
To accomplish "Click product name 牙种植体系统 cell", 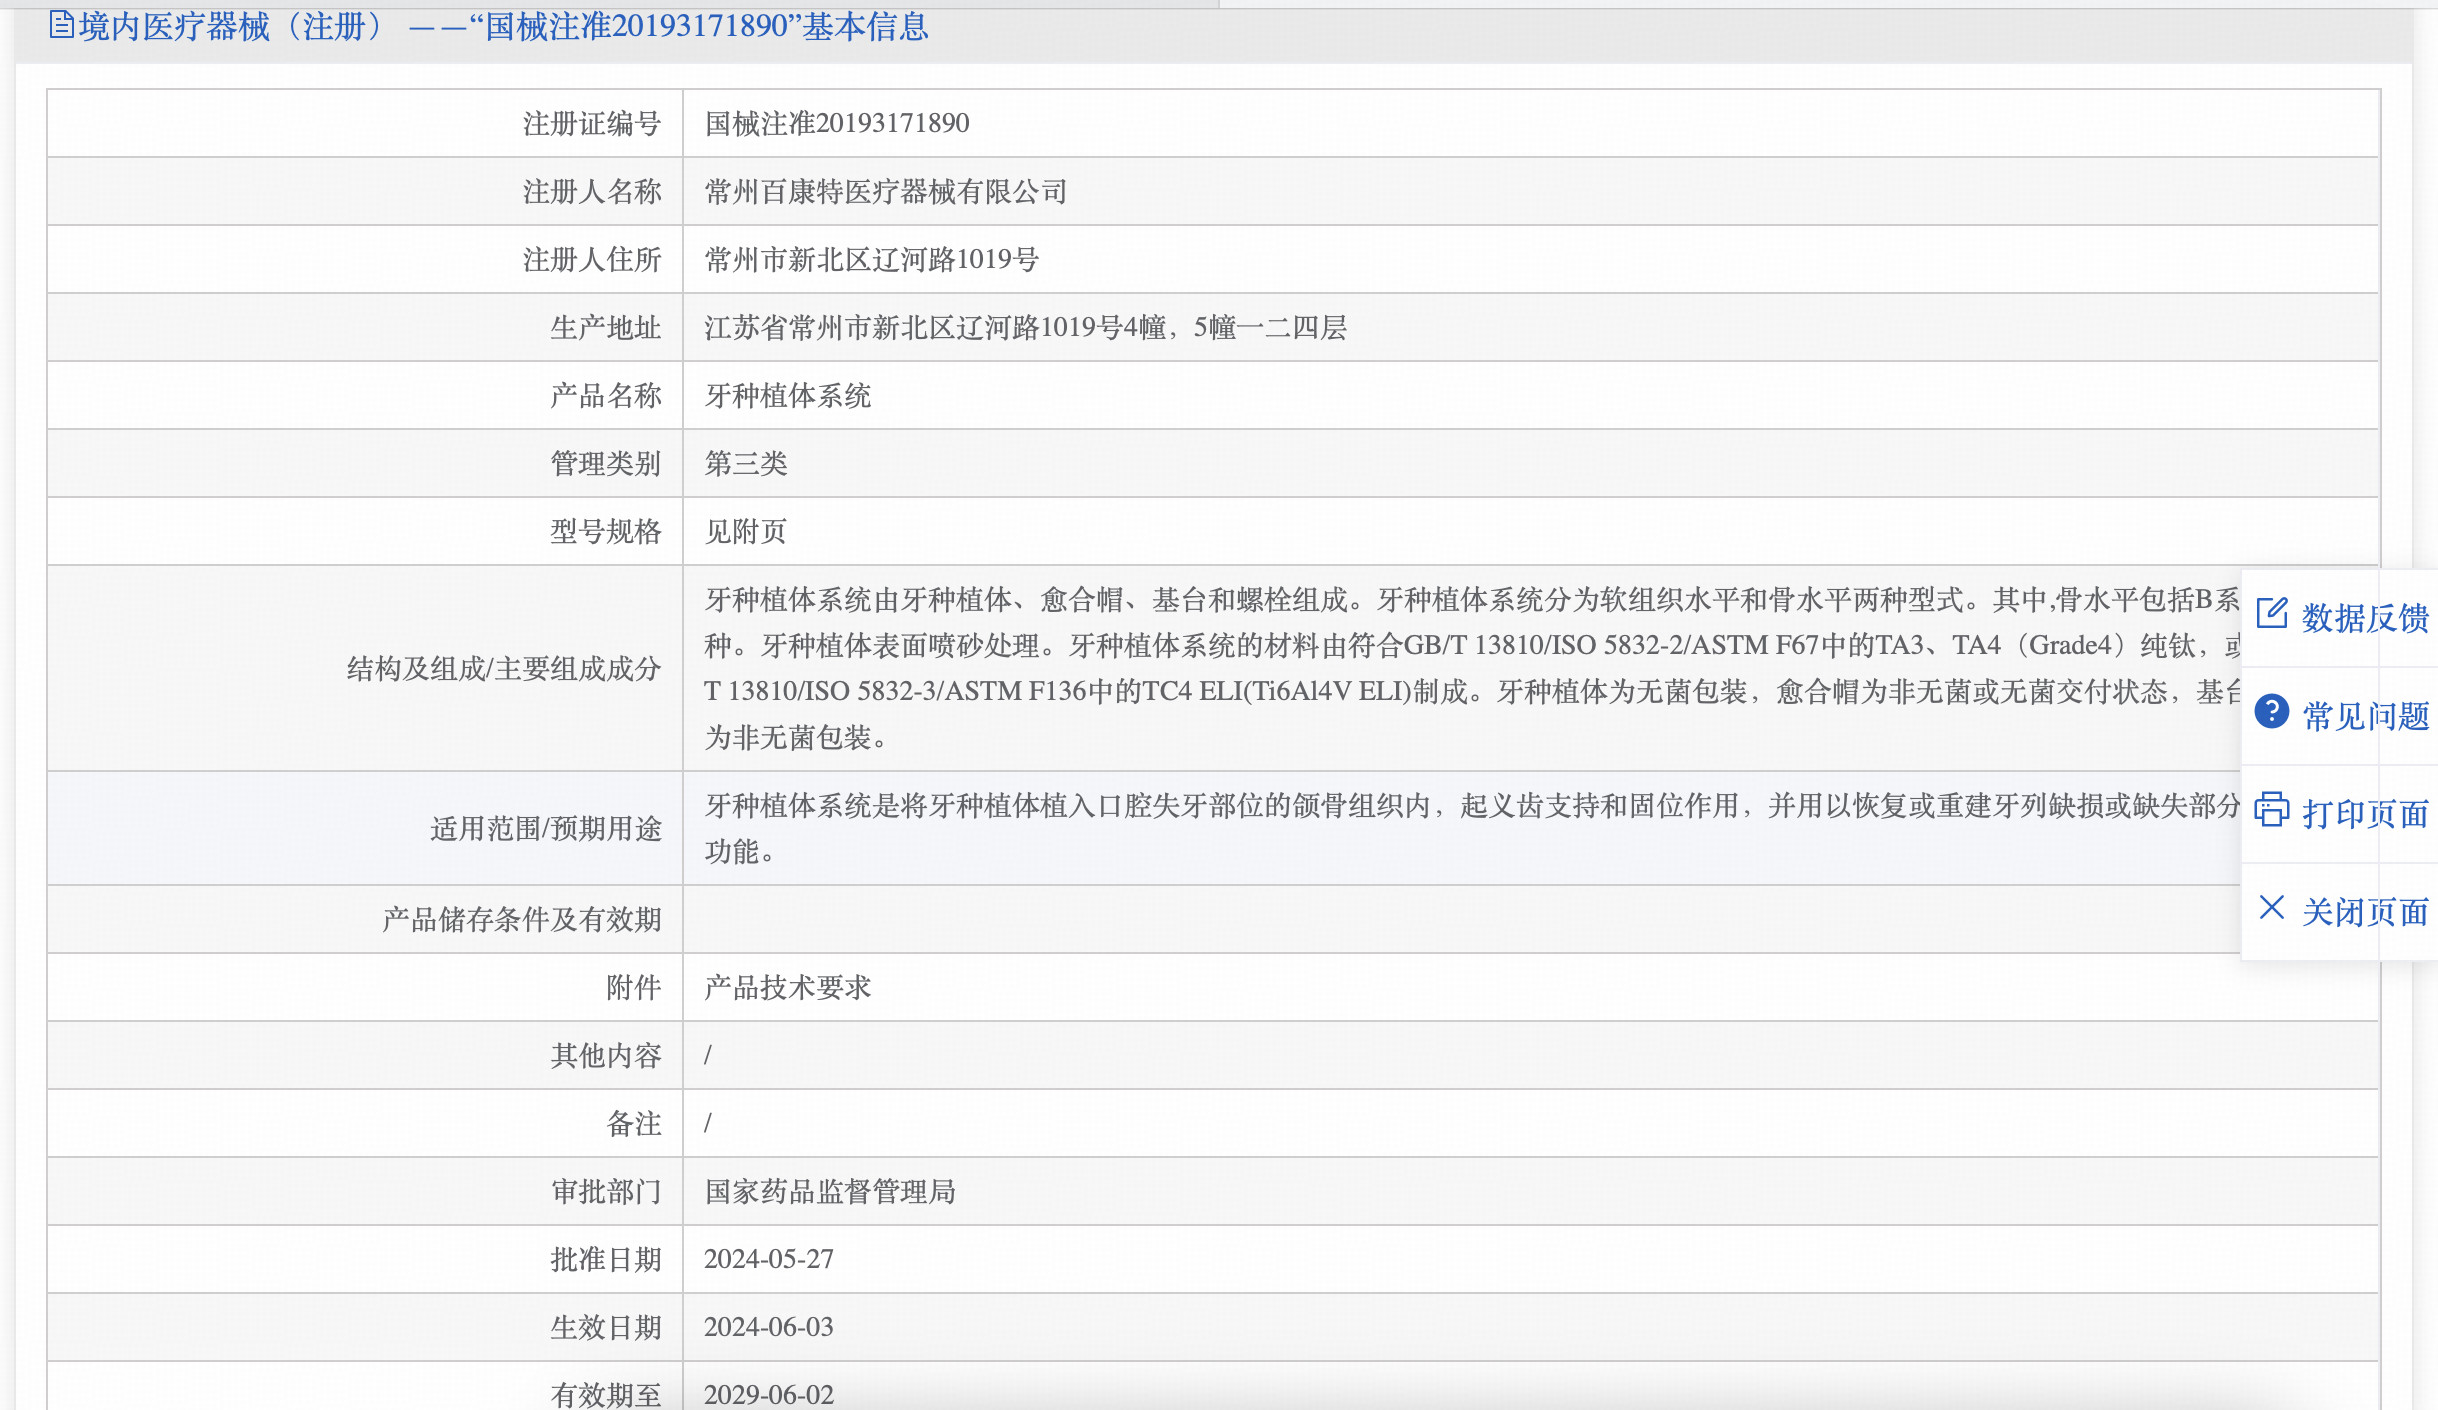I will click(787, 395).
